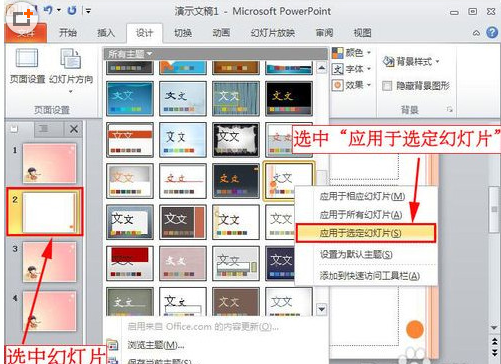Pick the solid brown theme thumbnail
Image resolution: width=501 pixels, height=364 pixels.
tap(236, 302)
